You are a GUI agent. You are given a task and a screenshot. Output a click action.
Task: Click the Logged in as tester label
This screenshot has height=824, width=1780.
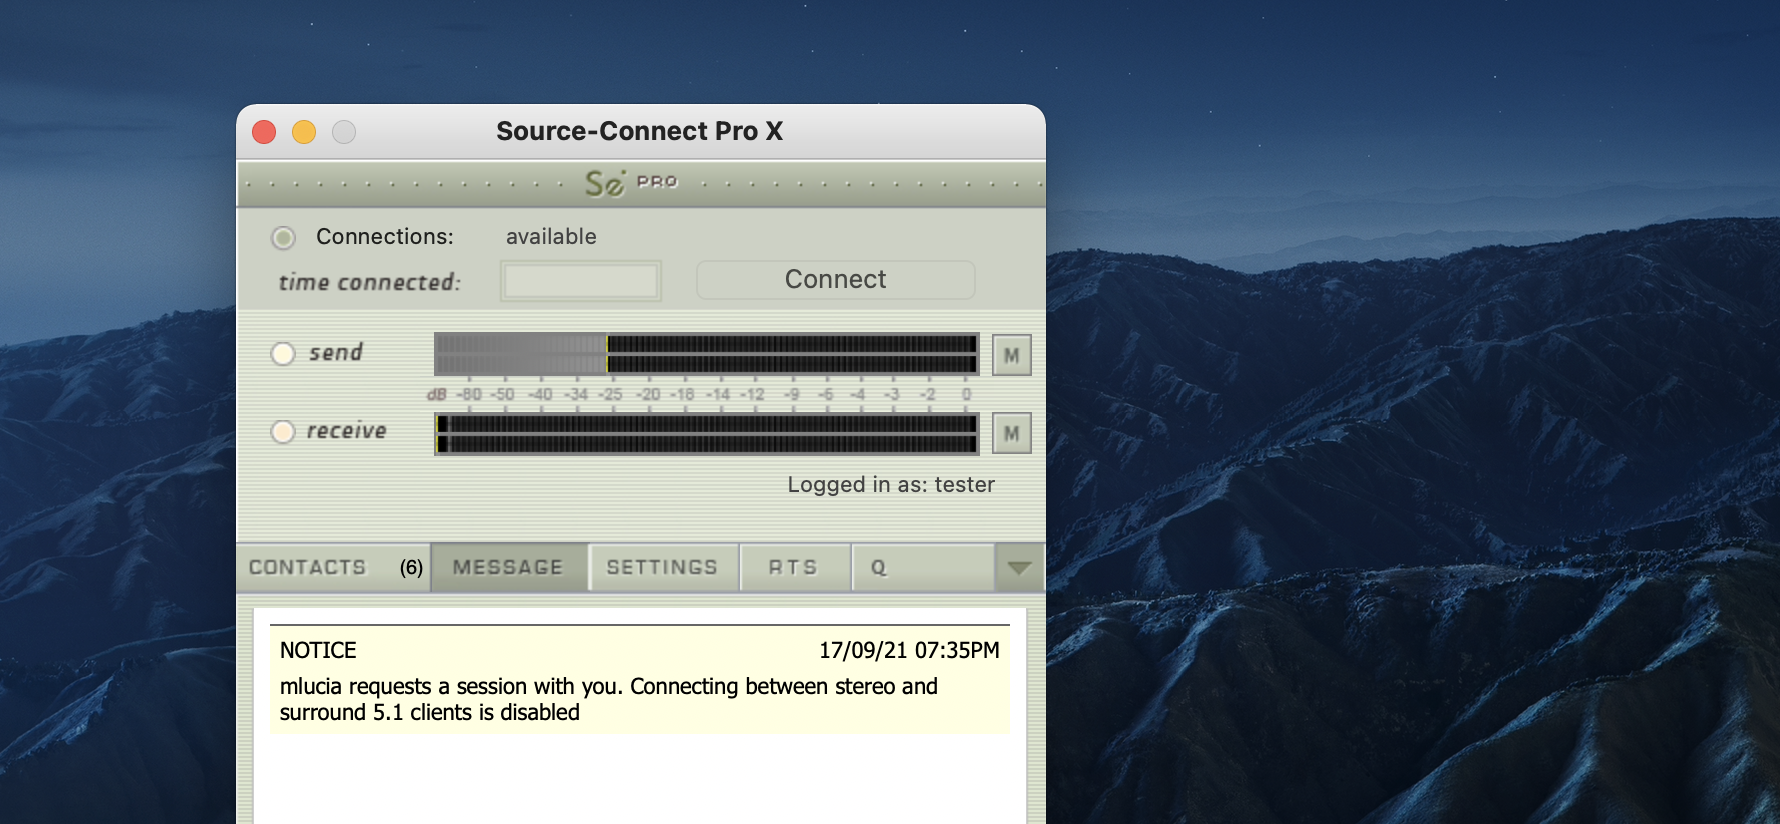pos(890,485)
